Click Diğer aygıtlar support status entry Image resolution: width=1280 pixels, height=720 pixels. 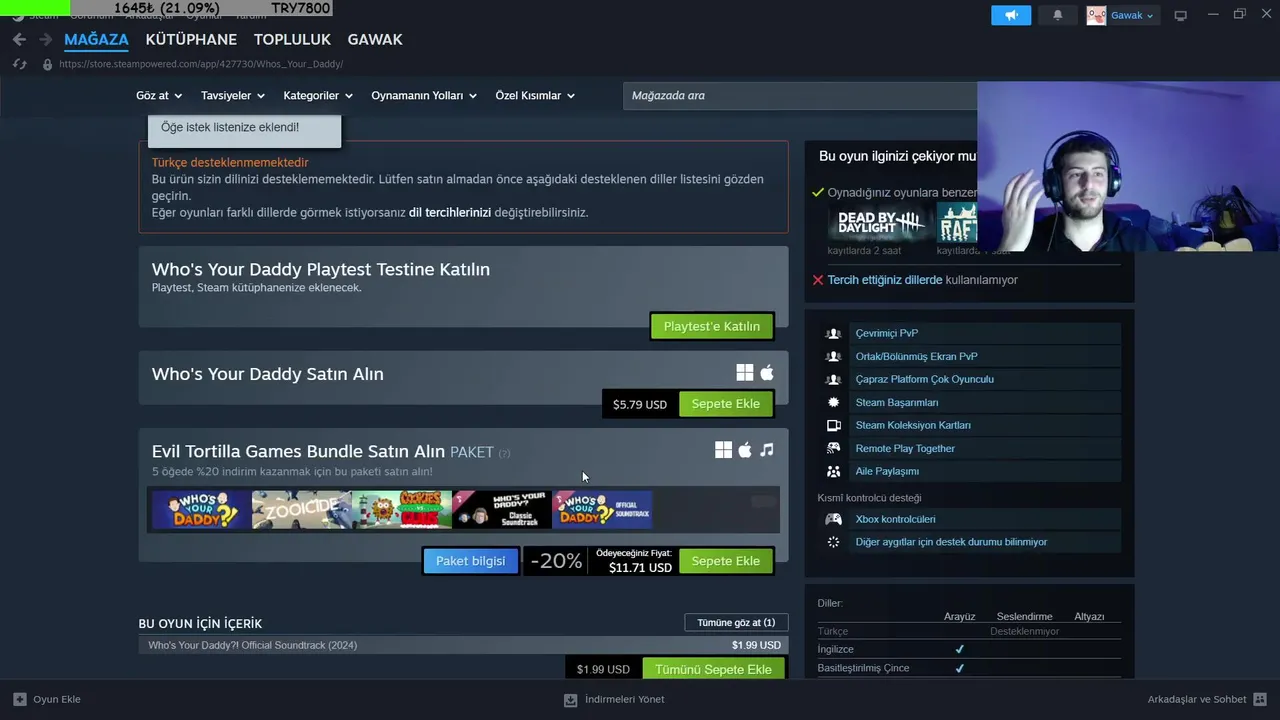tap(951, 542)
